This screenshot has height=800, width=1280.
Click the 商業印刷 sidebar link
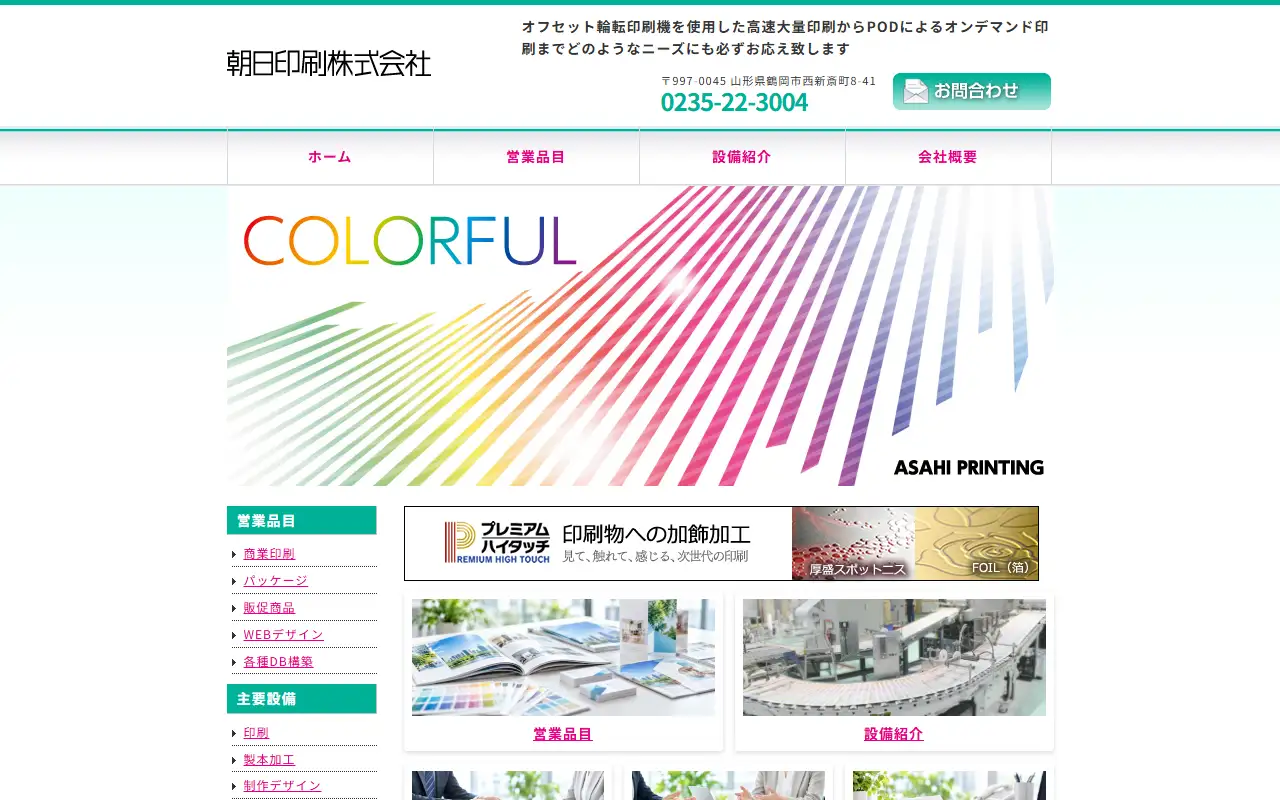[x=269, y=554]
